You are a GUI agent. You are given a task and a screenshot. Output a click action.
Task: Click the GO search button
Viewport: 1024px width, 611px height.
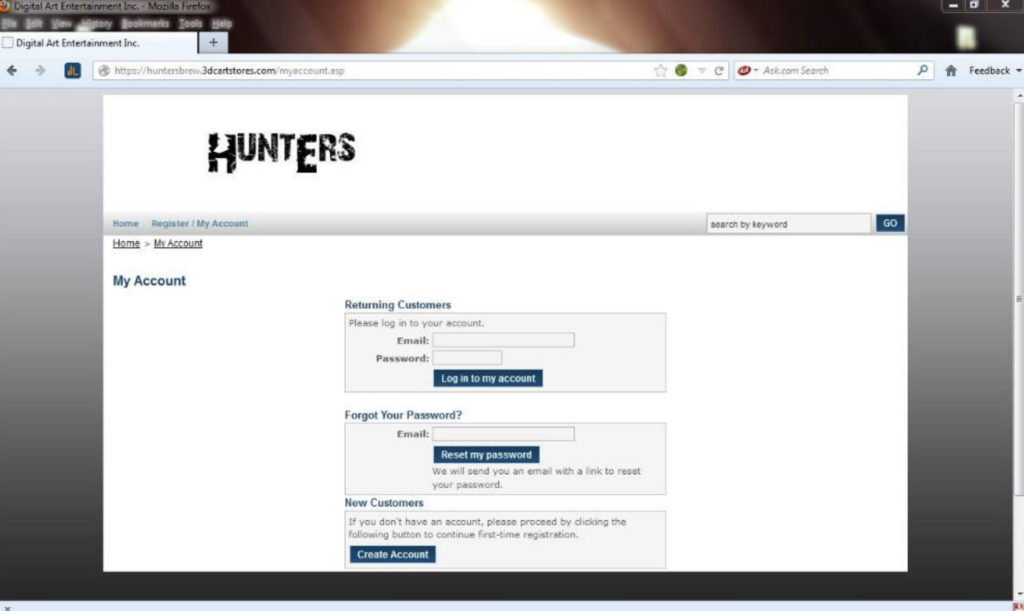(888, 223)
